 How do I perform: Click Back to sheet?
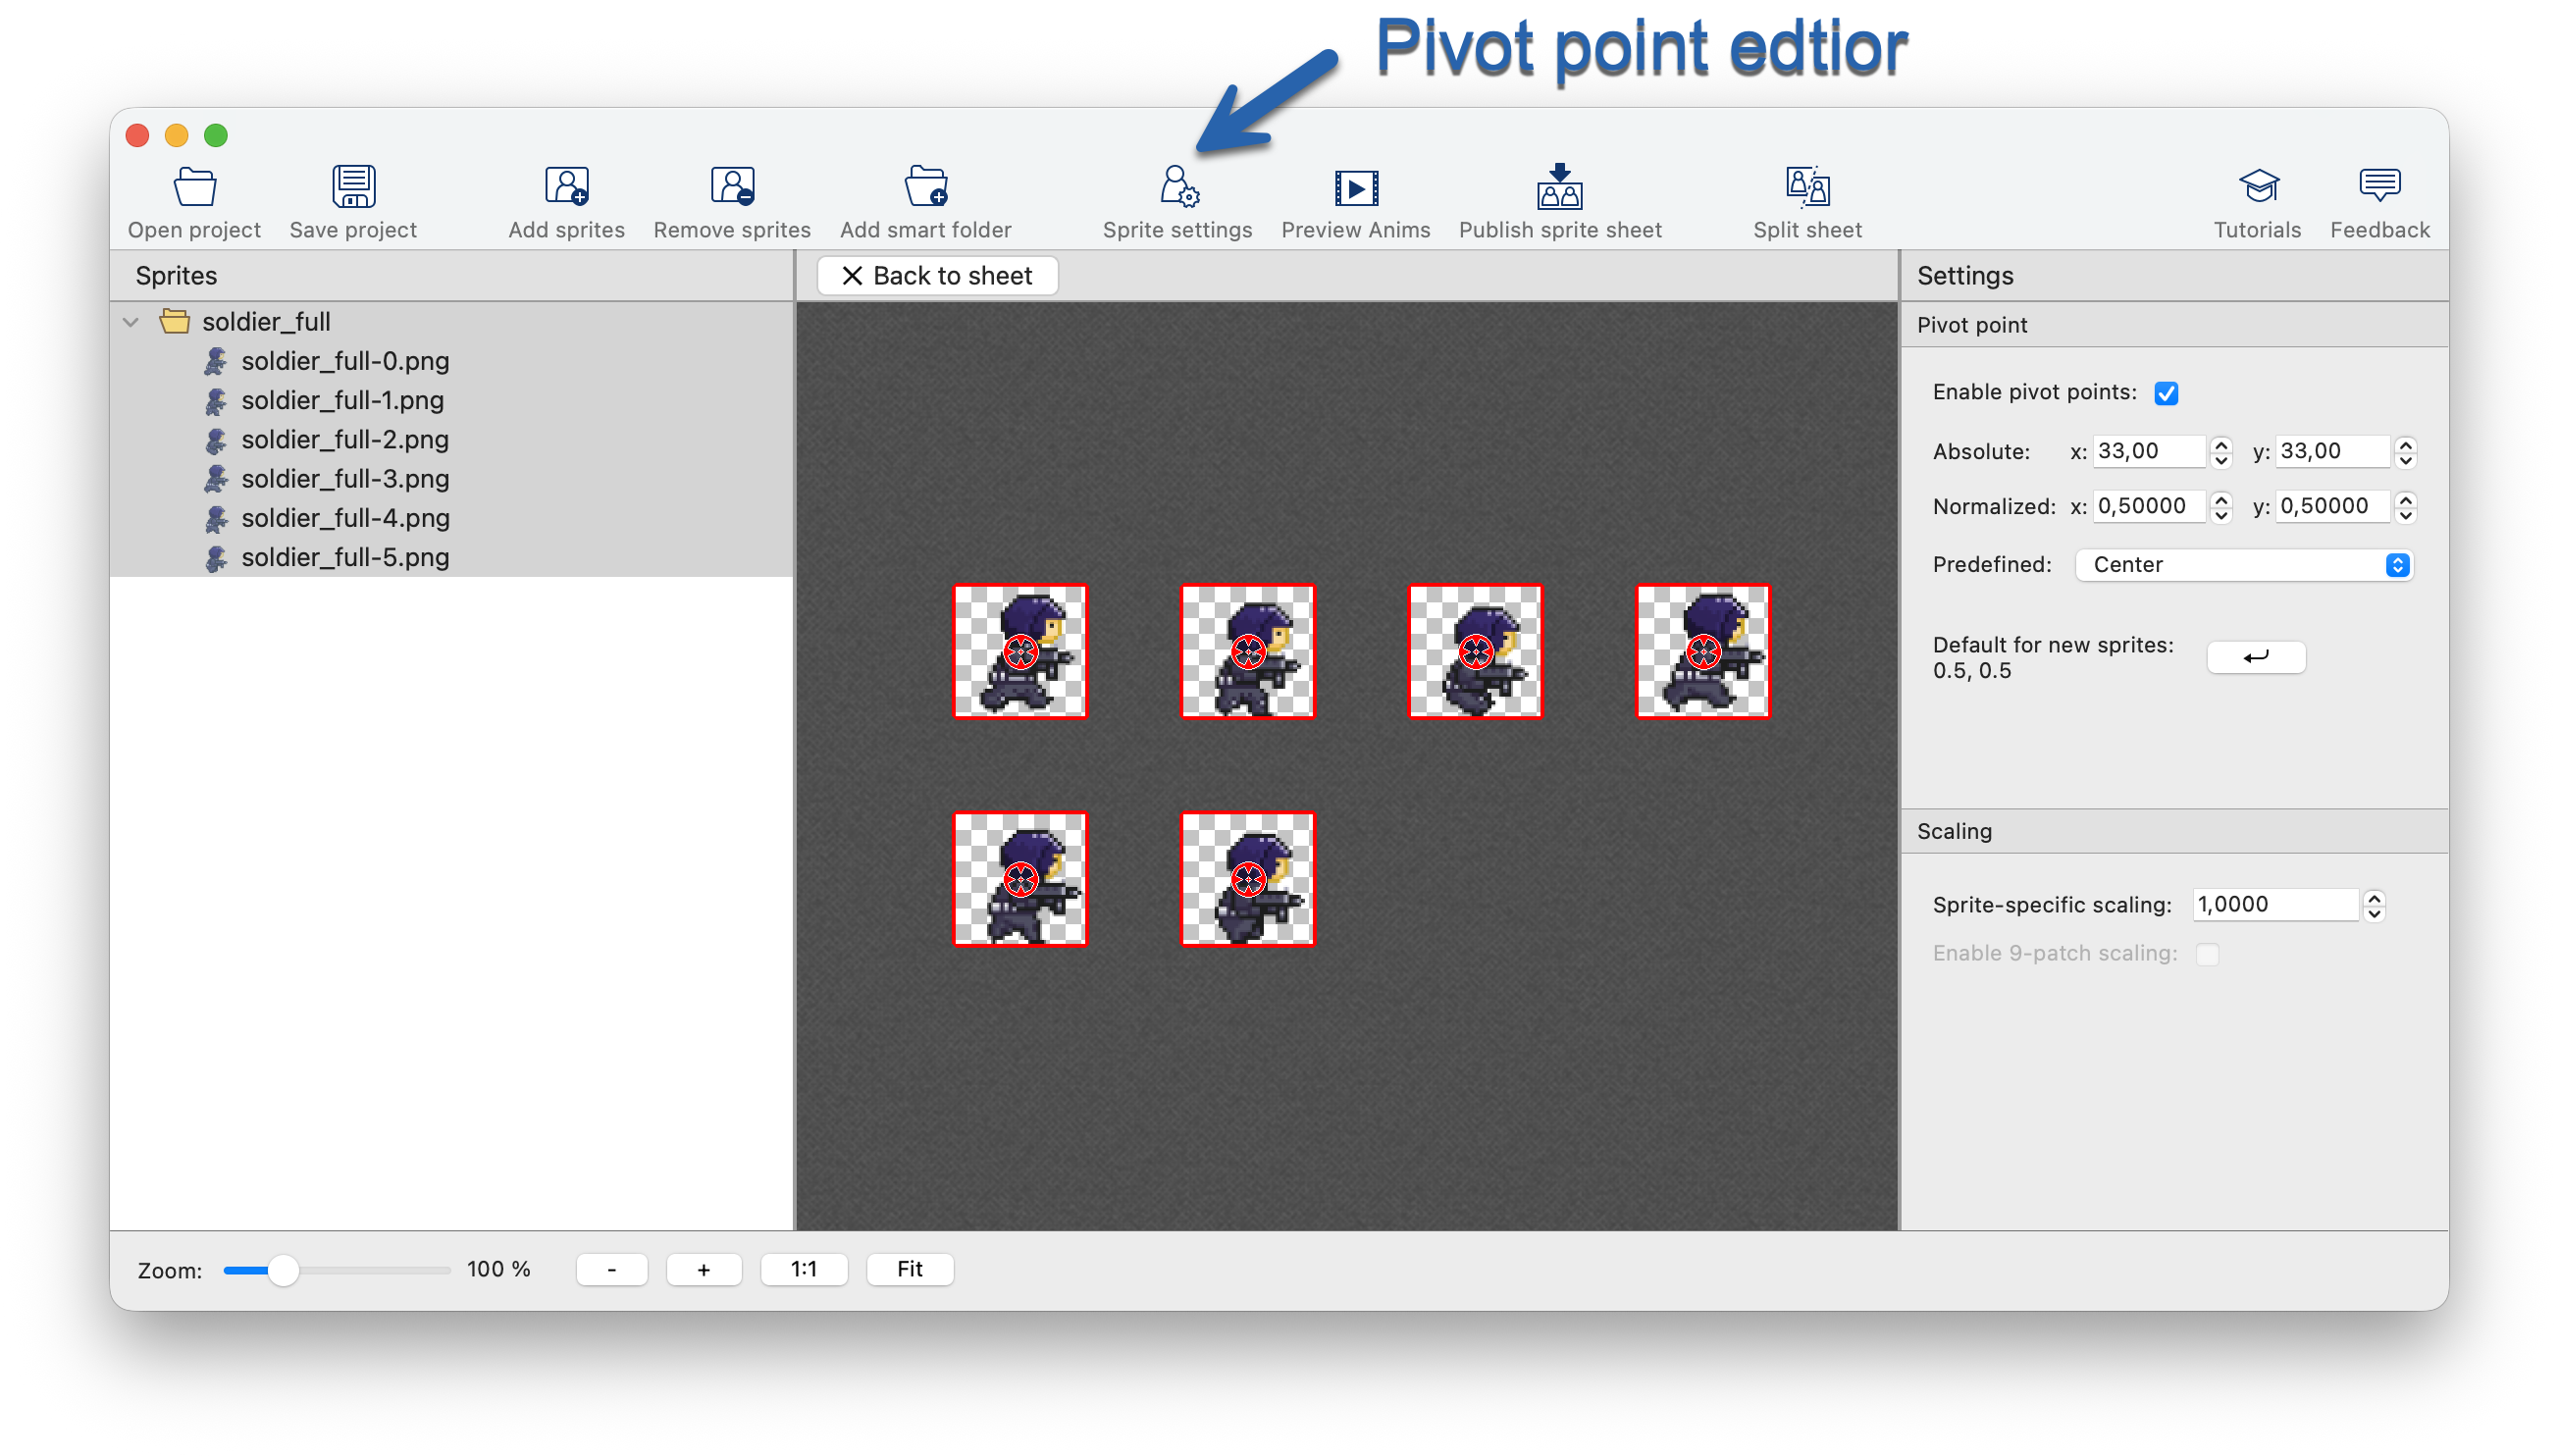pyautogui.click(x=936, y=275)
